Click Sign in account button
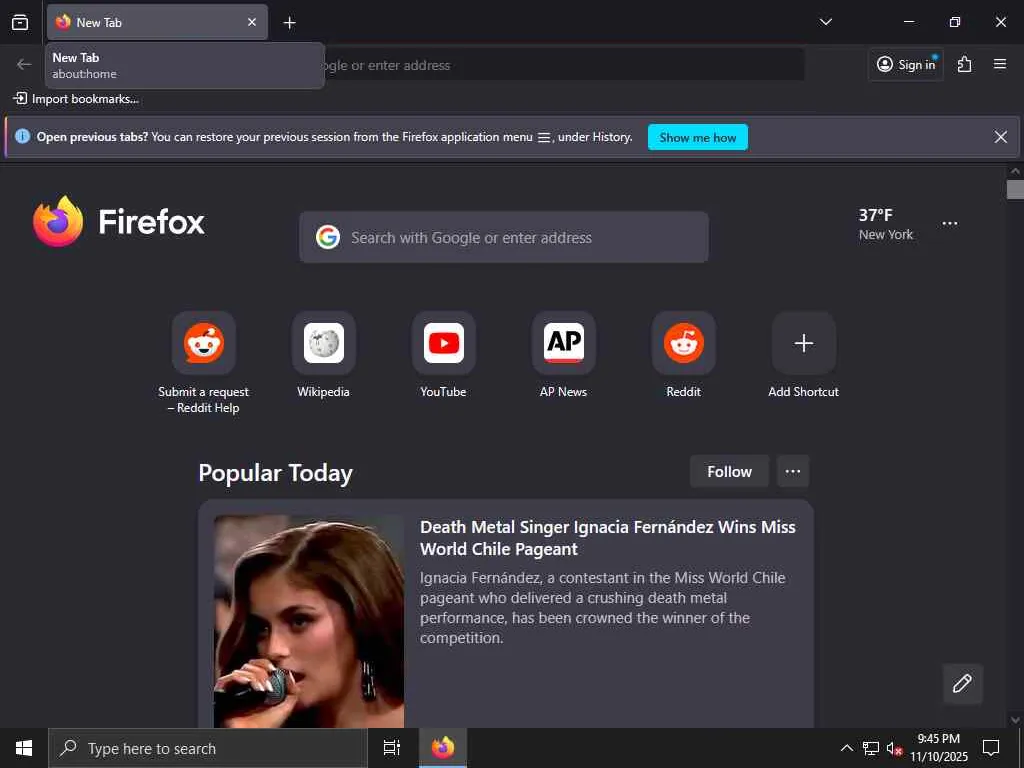This screenshot has height=768, width=1024. coord(906,64)
